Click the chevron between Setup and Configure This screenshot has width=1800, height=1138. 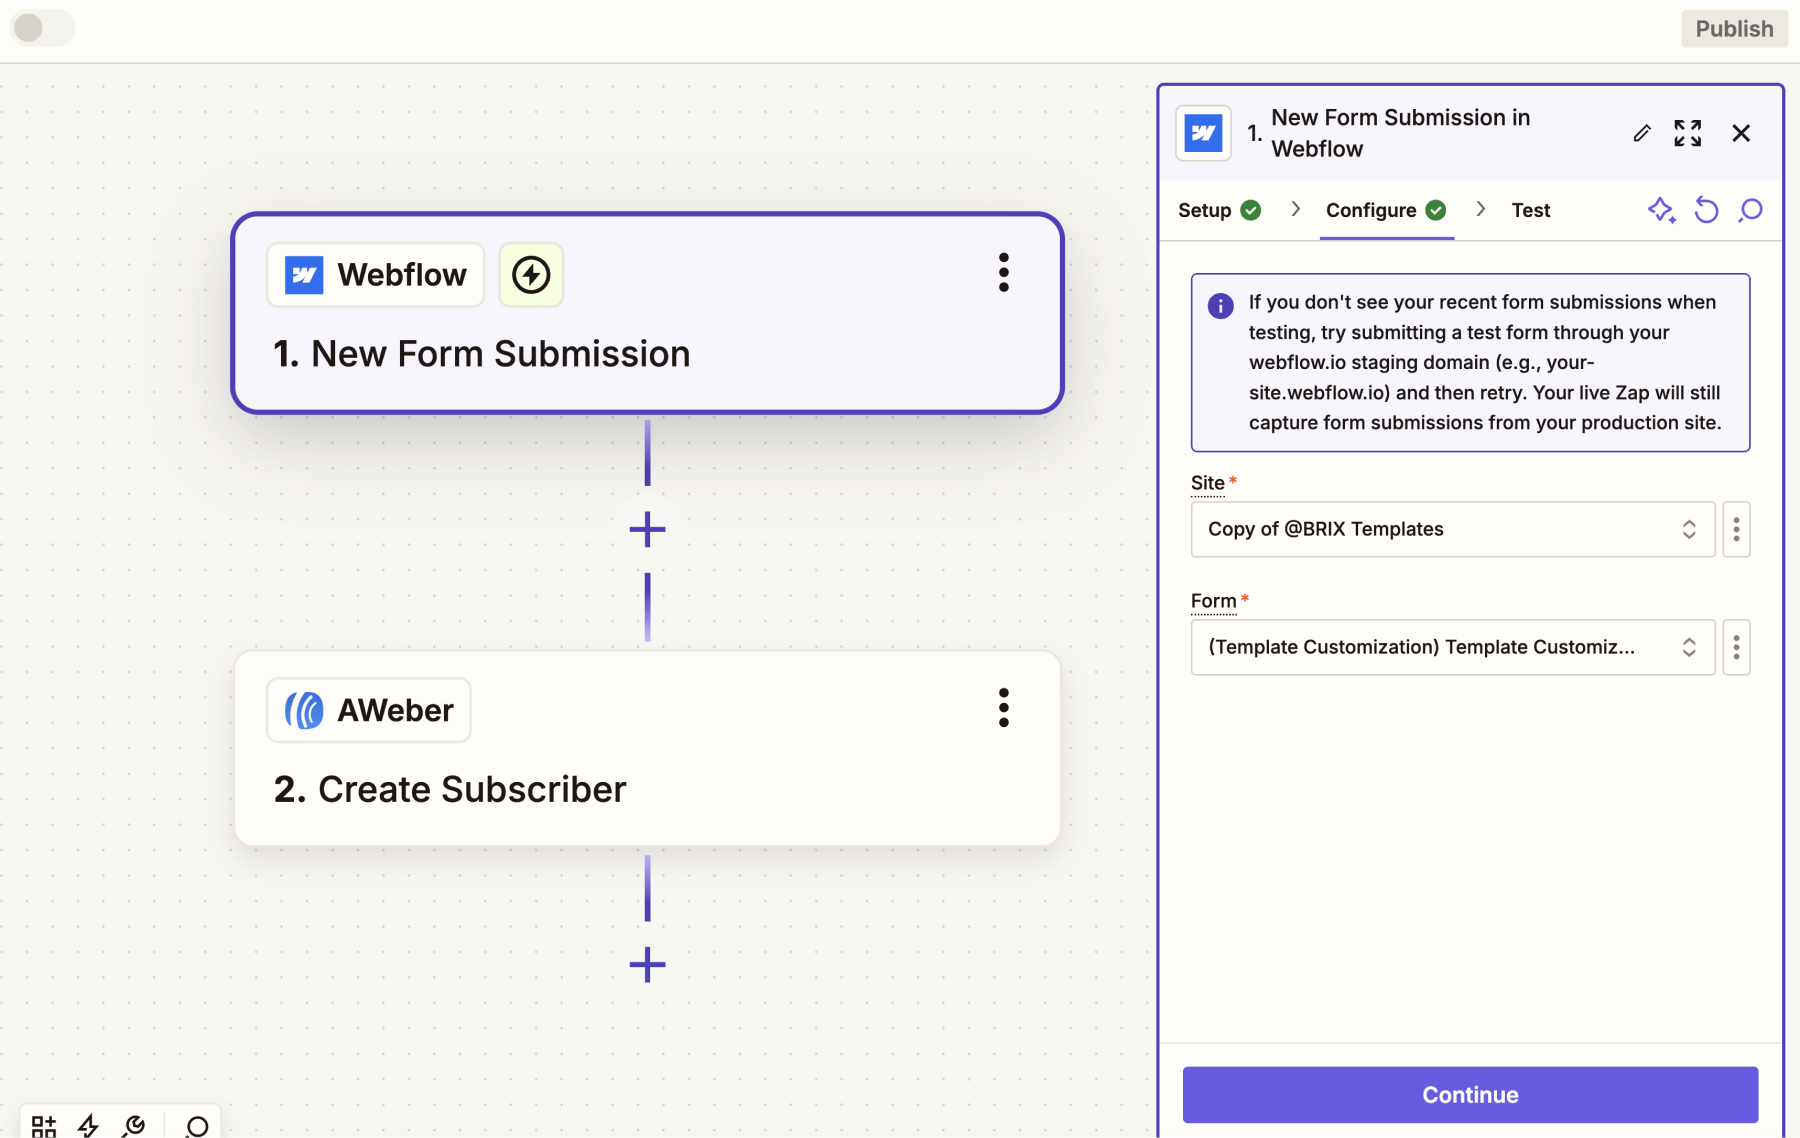pyautogui.click(x=1295, y=209)
